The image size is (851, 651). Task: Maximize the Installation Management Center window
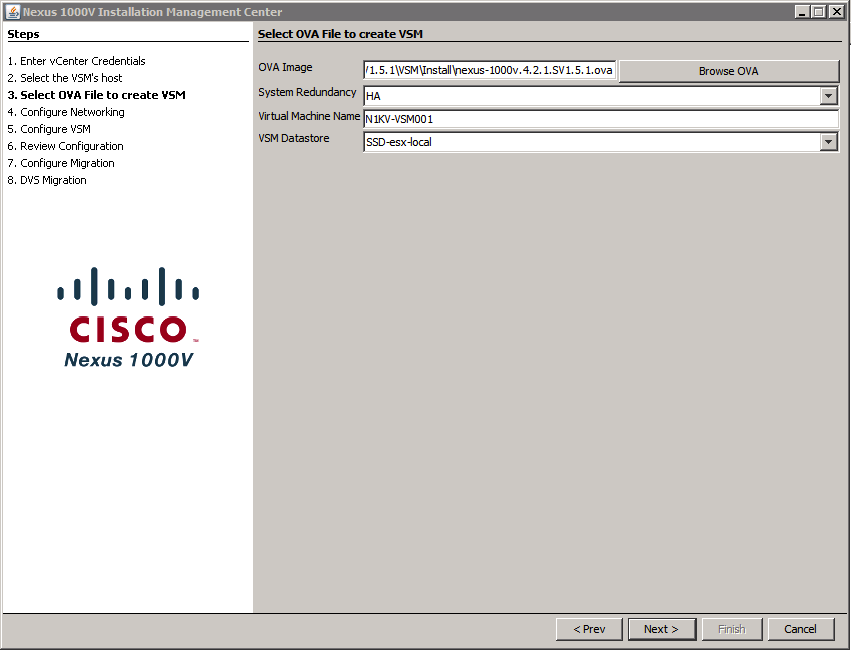click(819, 11)
